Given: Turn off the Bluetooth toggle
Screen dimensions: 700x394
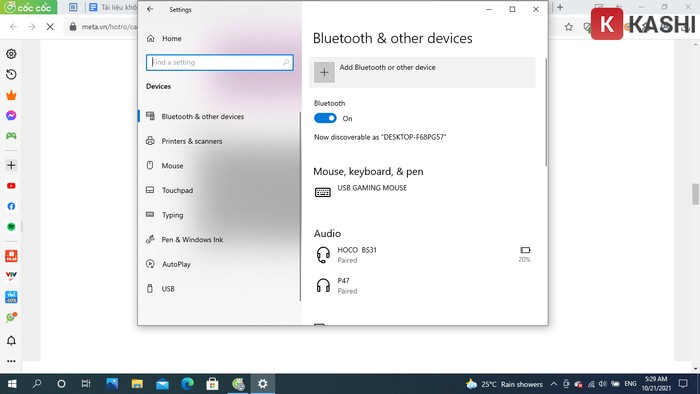Looking at the screenshot, I should (325, 118).
